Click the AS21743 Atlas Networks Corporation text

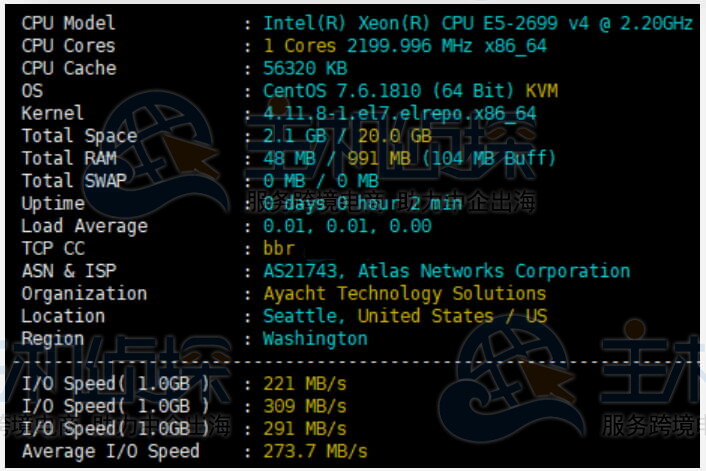446,271
